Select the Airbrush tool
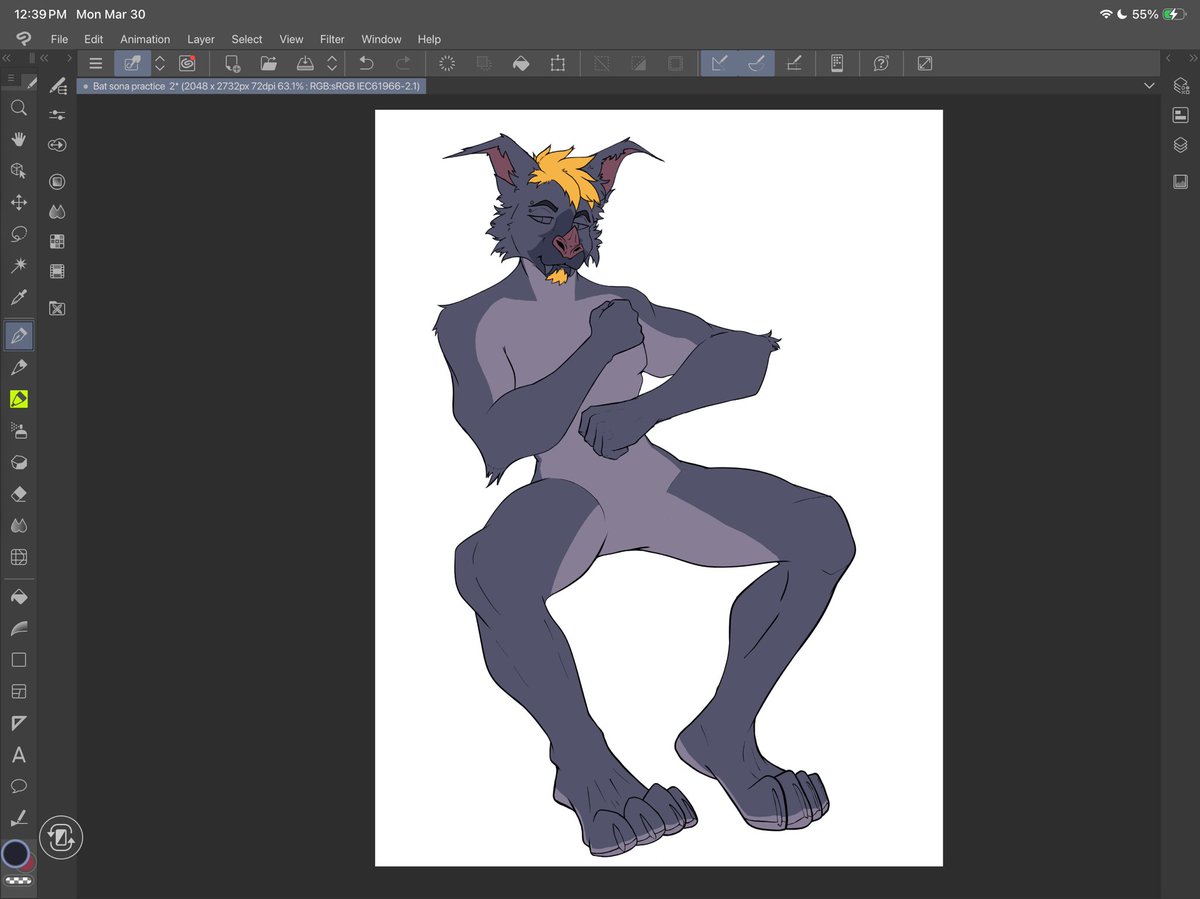The height and width of the screenshot is (899, 1200). coord(18,431)
